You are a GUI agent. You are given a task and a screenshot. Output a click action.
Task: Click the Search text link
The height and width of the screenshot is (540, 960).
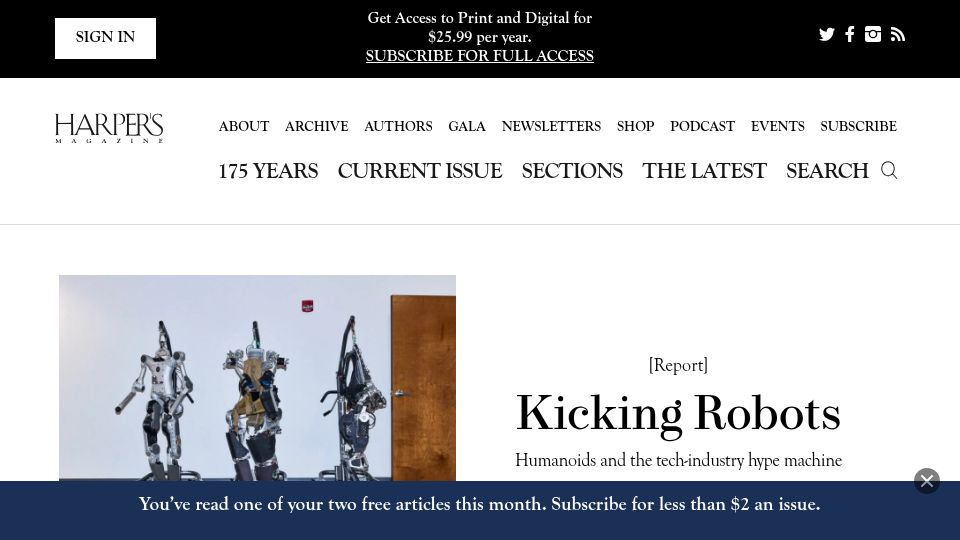pyautogui.click(x=827, y=171)
